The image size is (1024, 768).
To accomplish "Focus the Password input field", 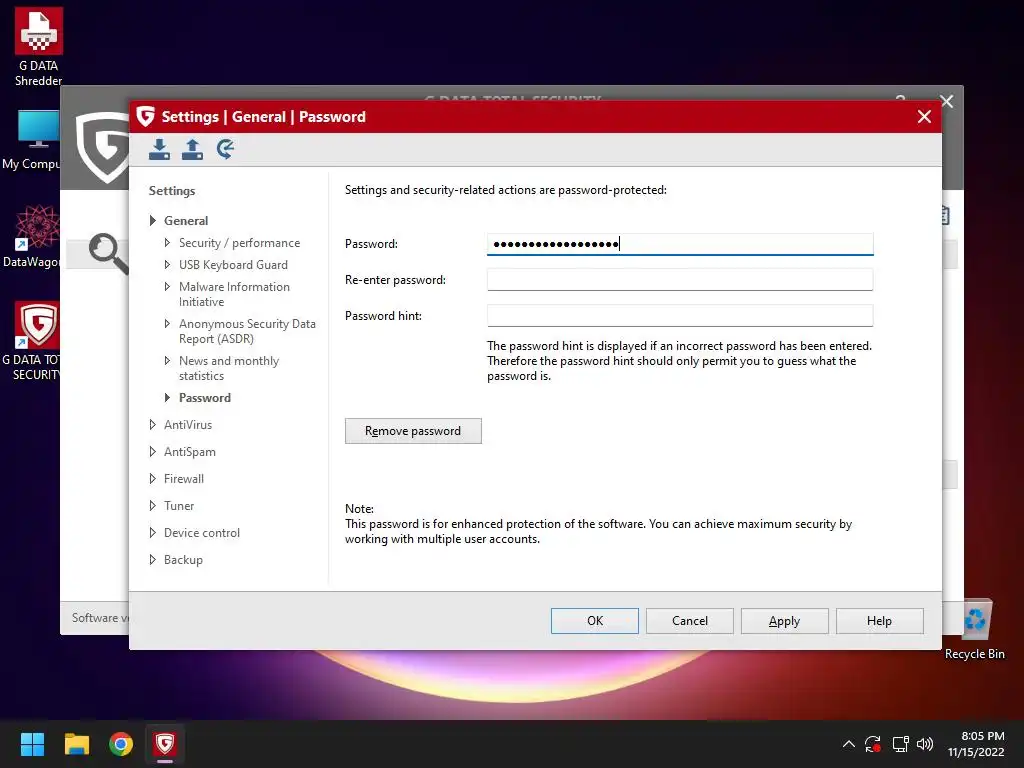I will (x=680, y=244).
